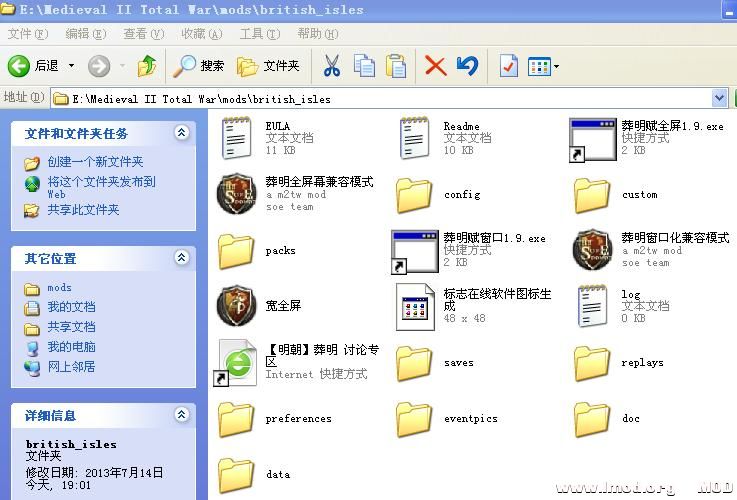Click the Cut scissors icon
This screenshot has height=500, width=737.
tap(332, 66)
